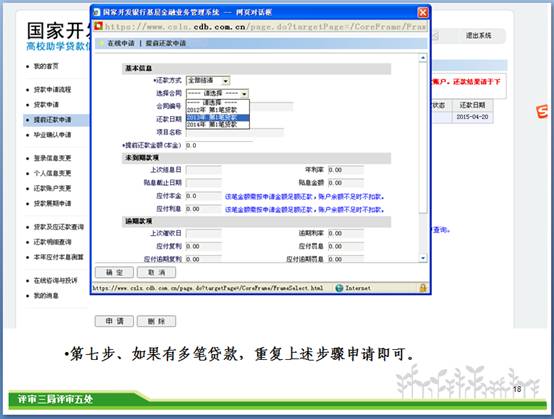Close the web dialog with the red X
The width and height of the screenshot is (554, 419).
tap(423, 12)
